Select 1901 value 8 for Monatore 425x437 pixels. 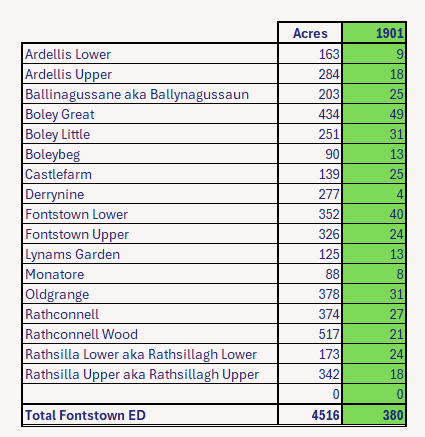(374, 274)
